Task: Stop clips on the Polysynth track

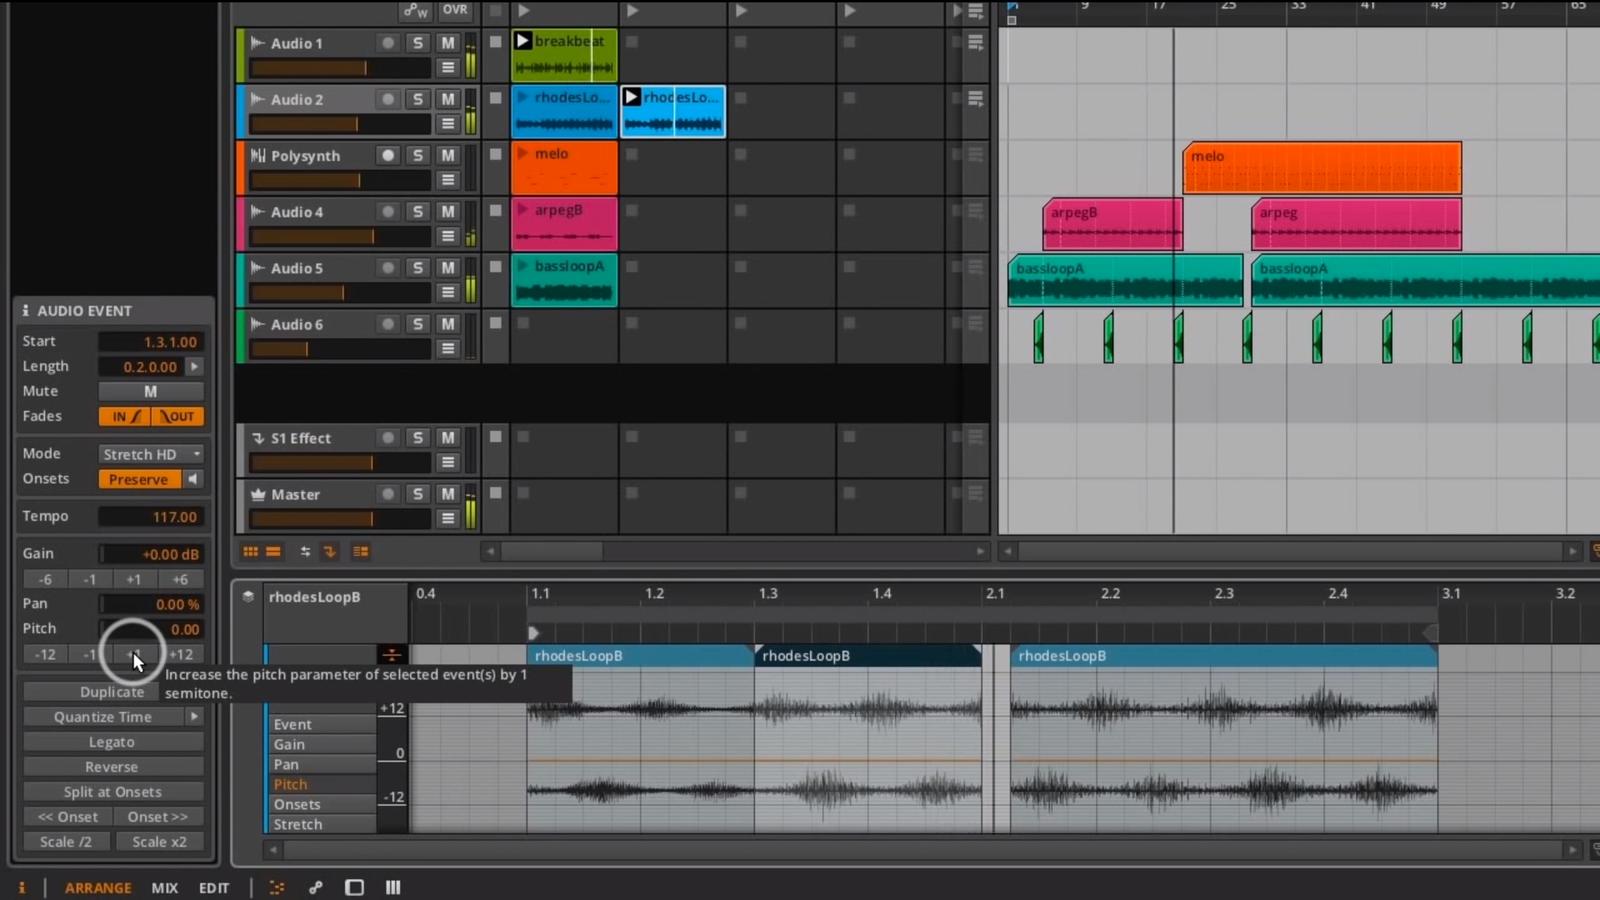Action: (x=495, y=154)
